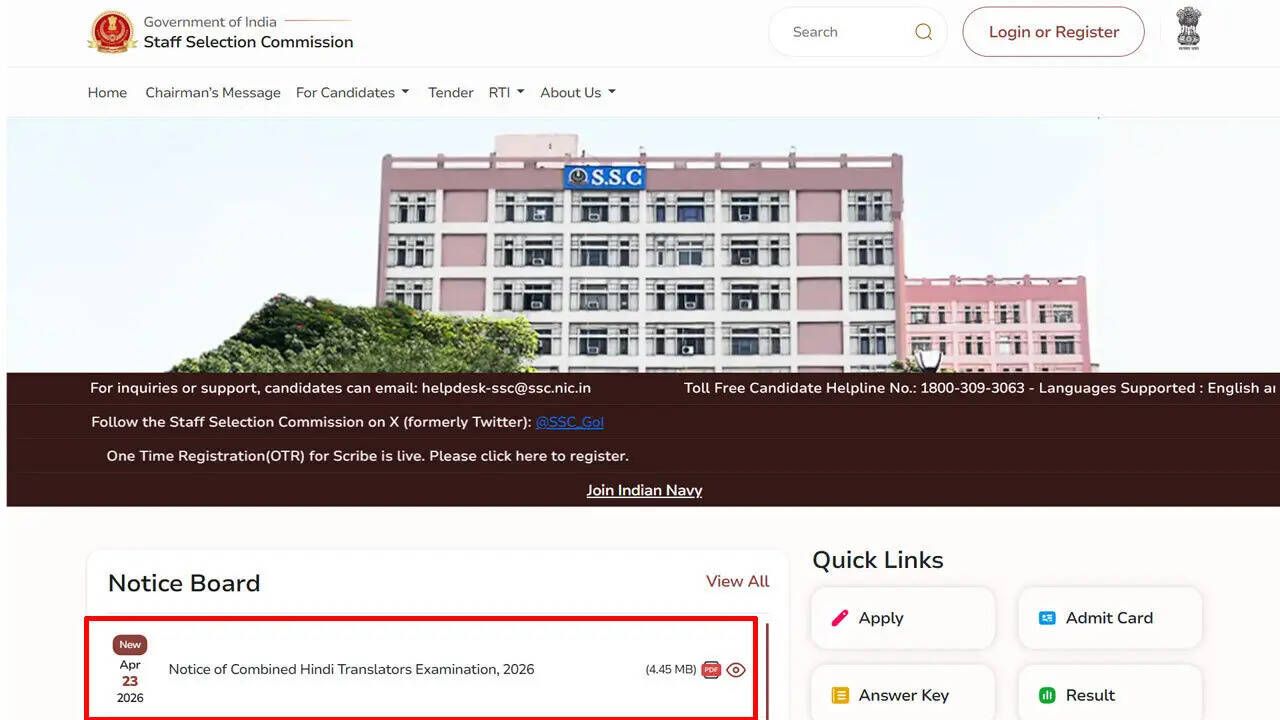The width and height of the screenshot is (1280, 720).
Task: Open the Tender menu item
Action: tap(450, 92)
